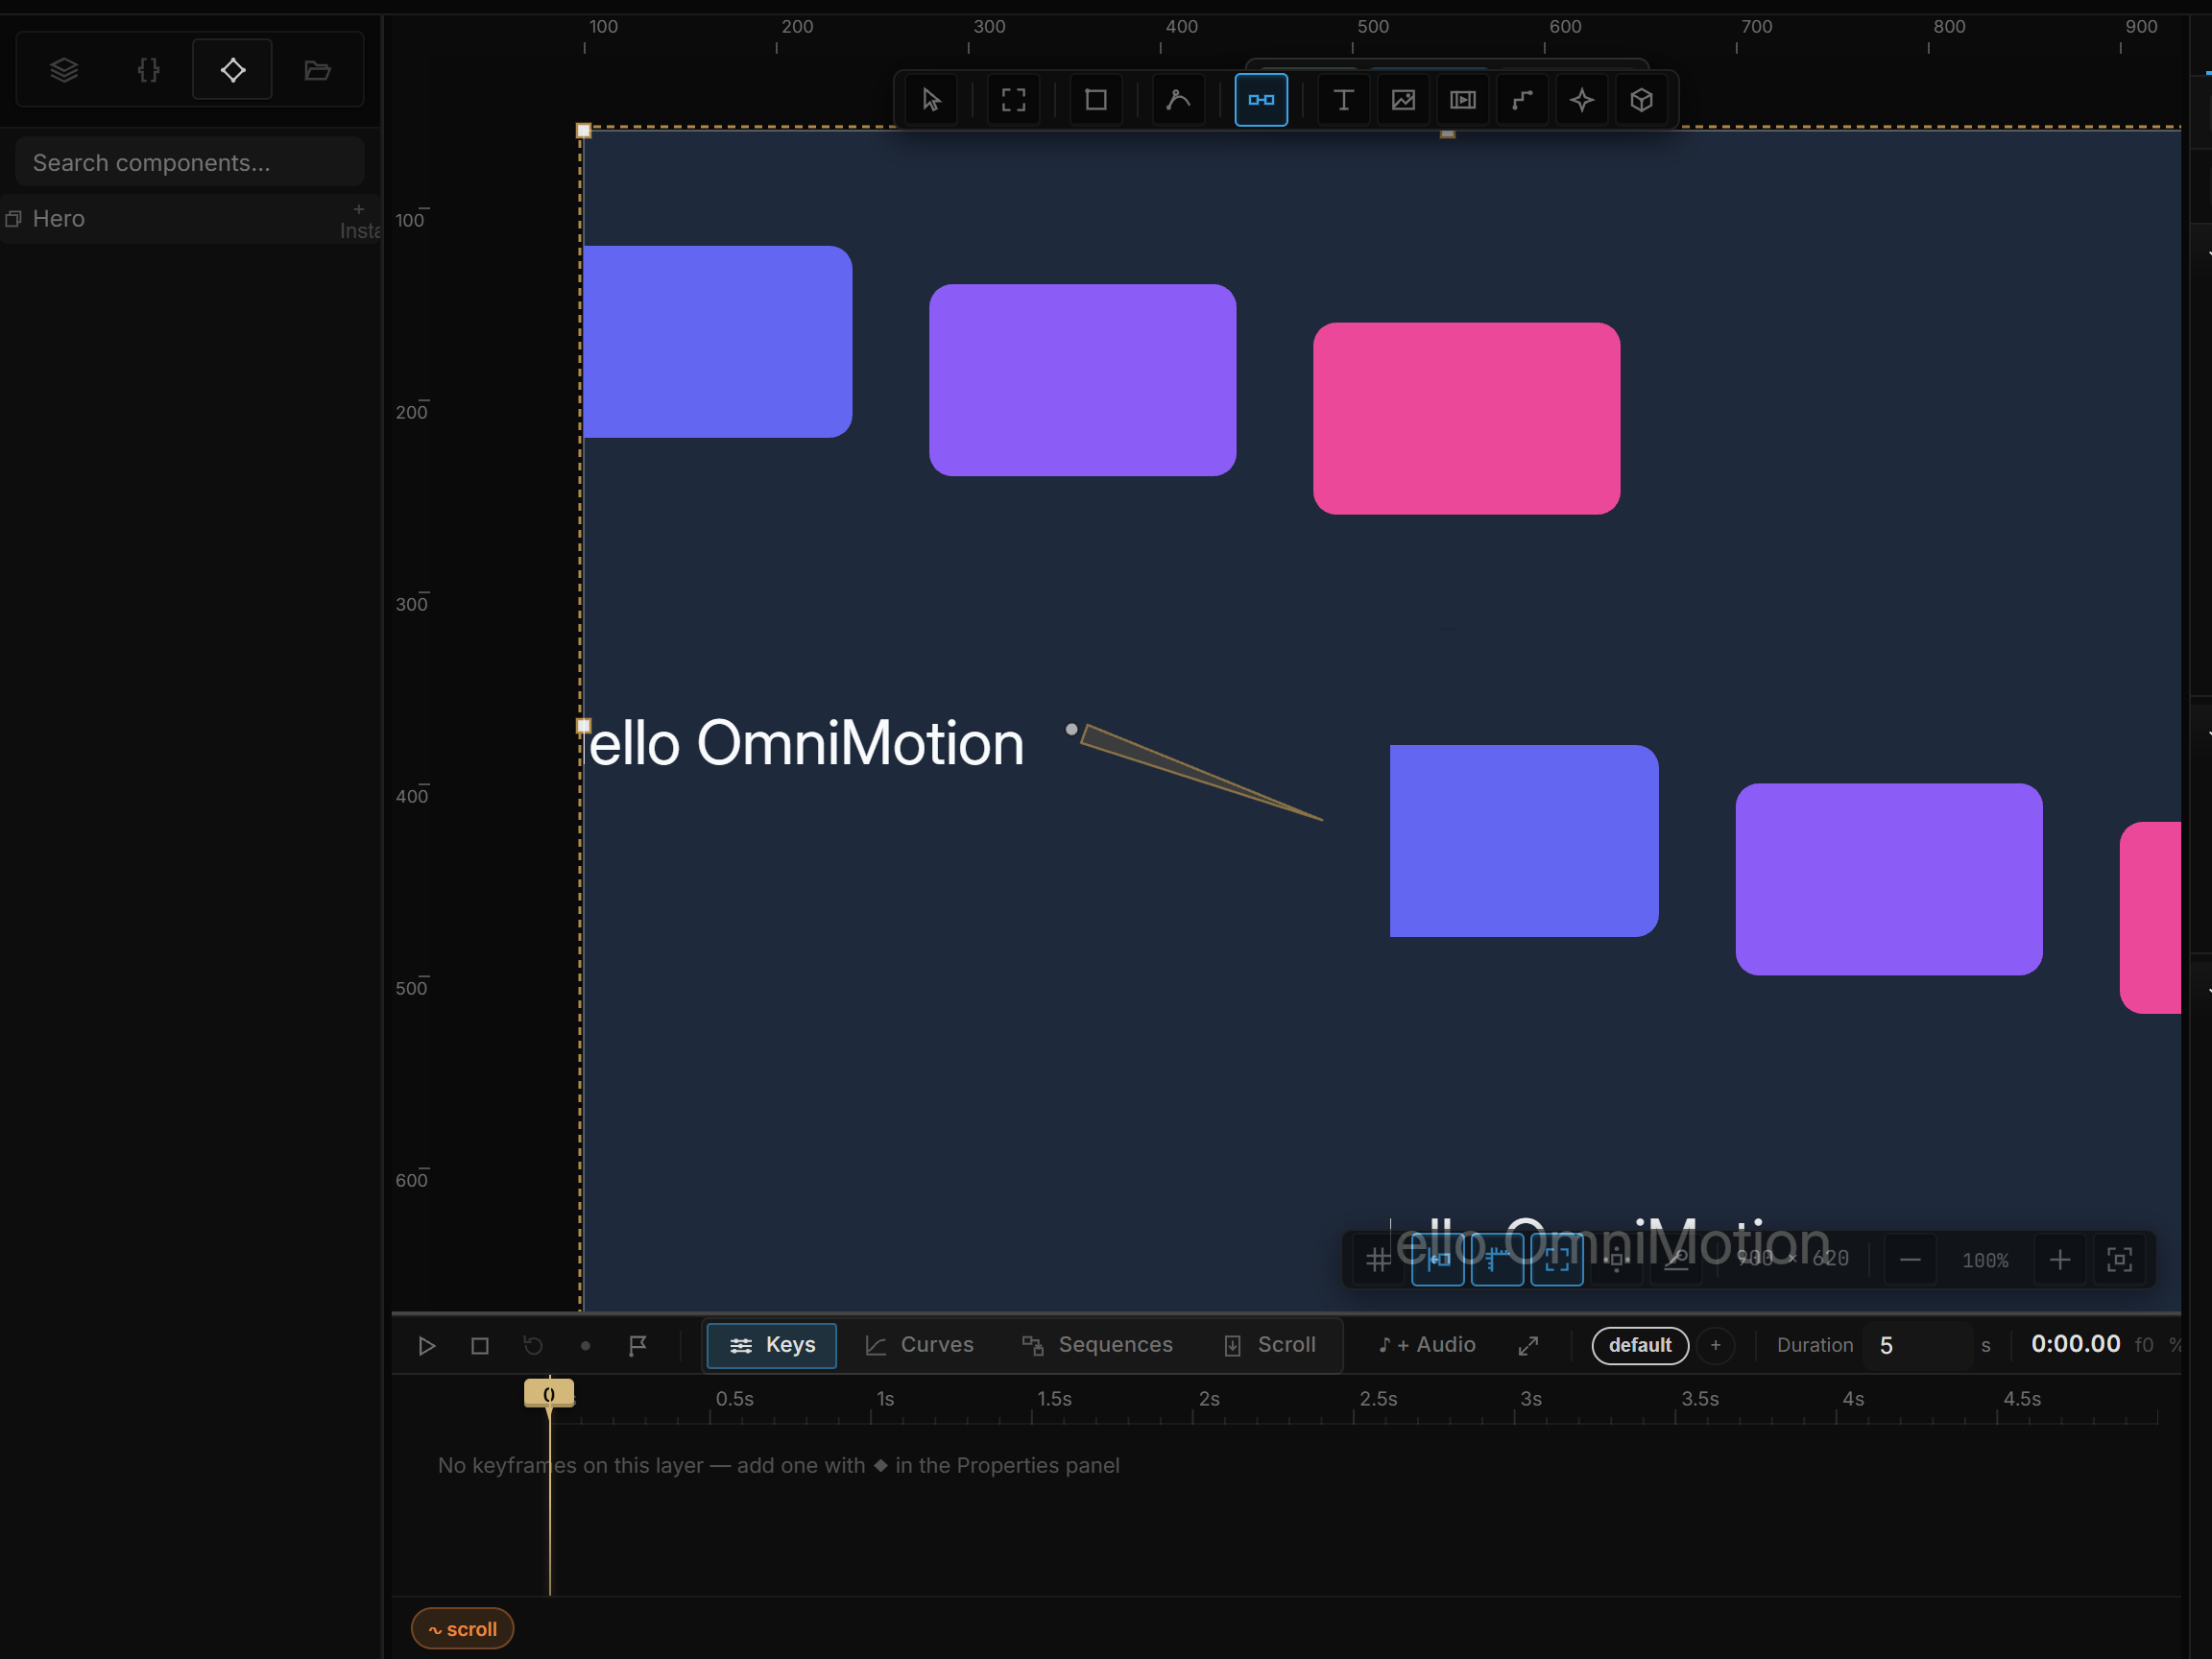This screenshot has height=1659, width=2212.
Task: Select the arrow pointer tool
Action: pos(931,100)
